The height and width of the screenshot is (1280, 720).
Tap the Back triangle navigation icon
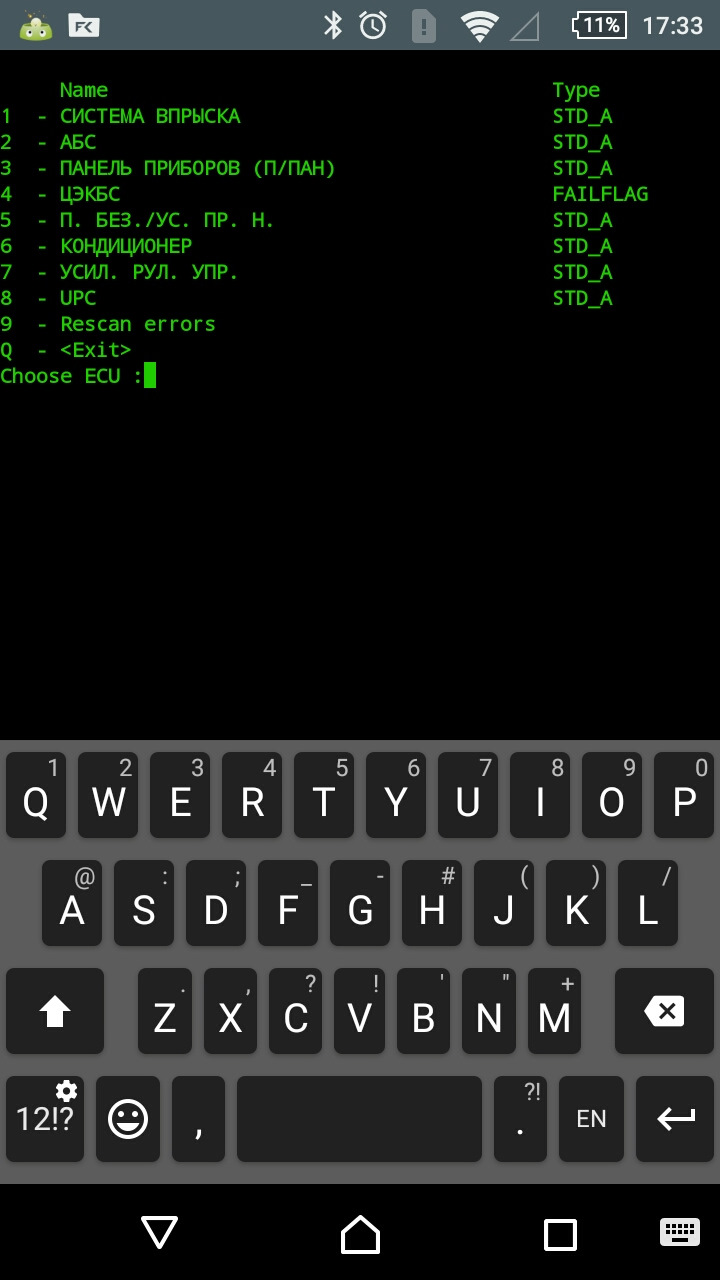(x=160, y=1233)
